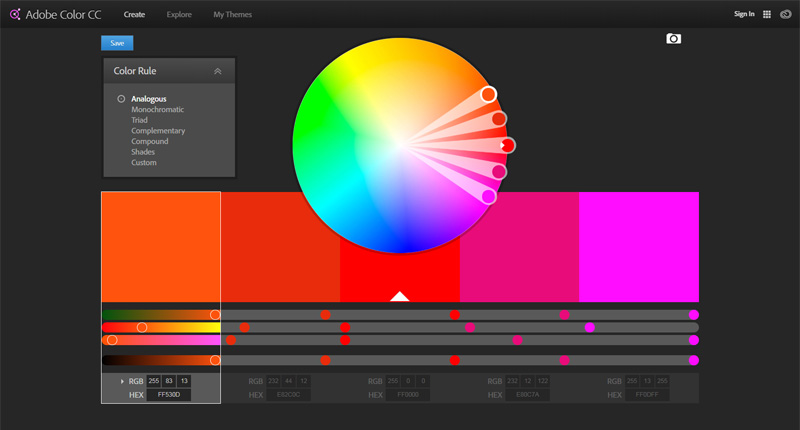This screenshot has width=800, height=430.
Task: Select the Monochromatic color rule
Action: pos(157,110)
